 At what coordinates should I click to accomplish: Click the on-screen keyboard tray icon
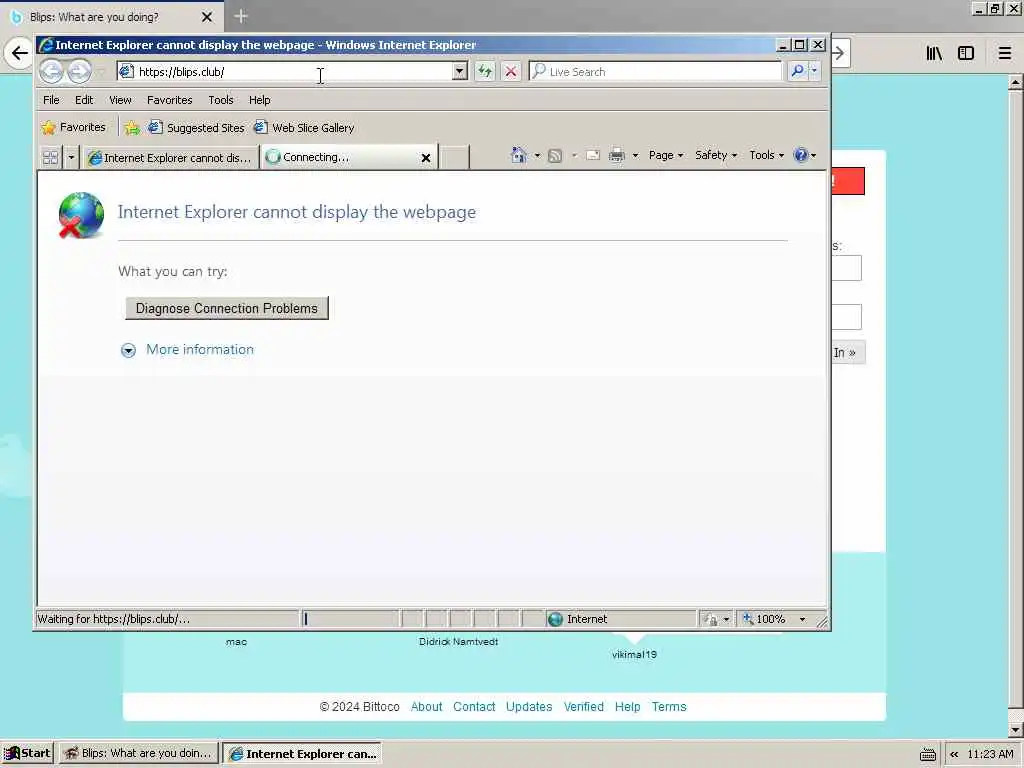click(x=927, y=754)
